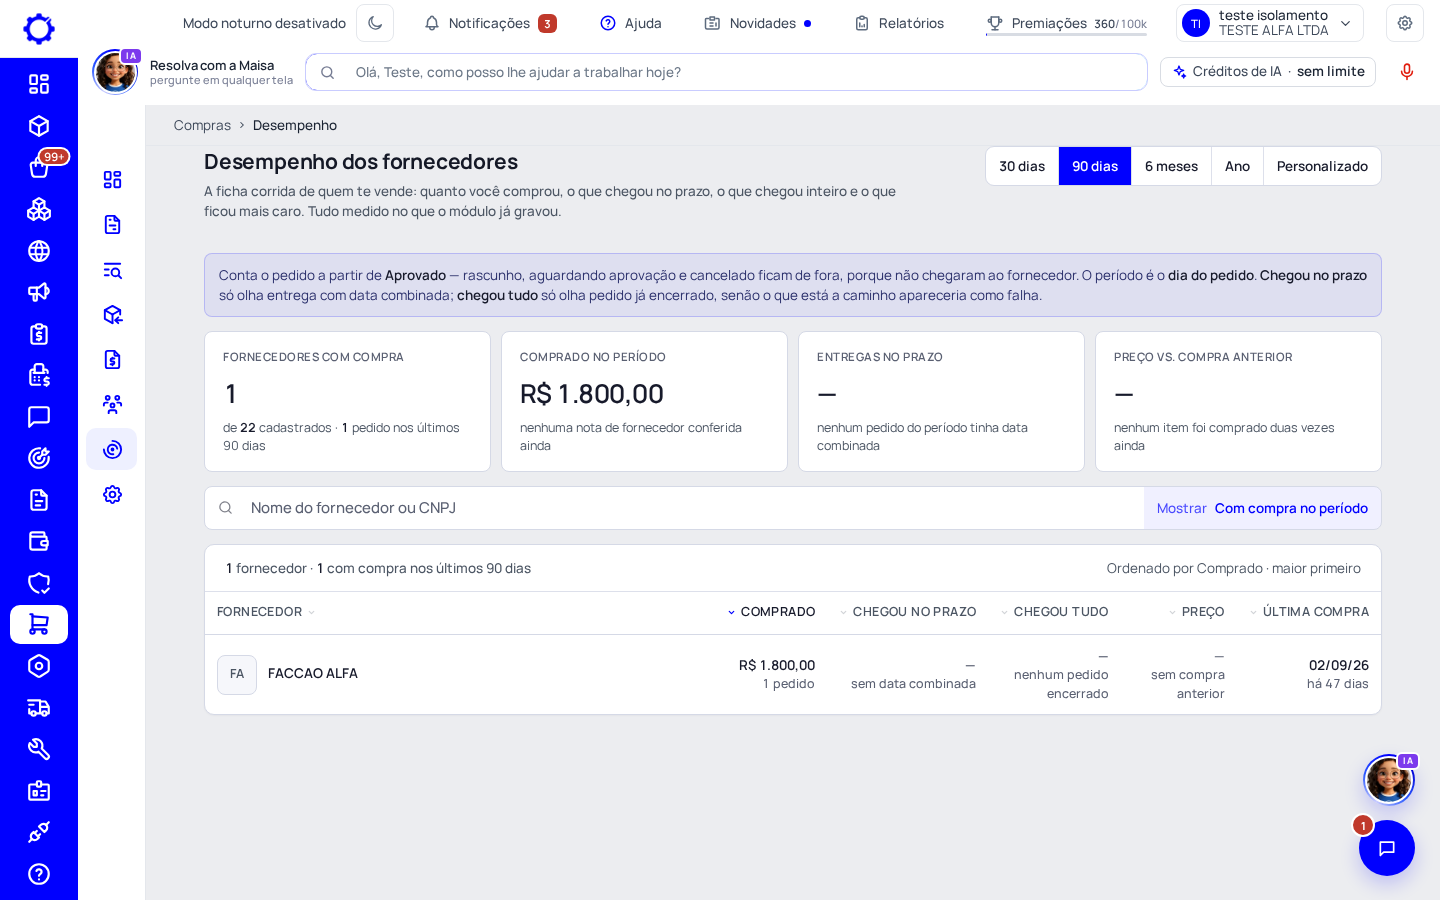Open the chat bubble icon in the blue sidebar

(x=39, y=417)
